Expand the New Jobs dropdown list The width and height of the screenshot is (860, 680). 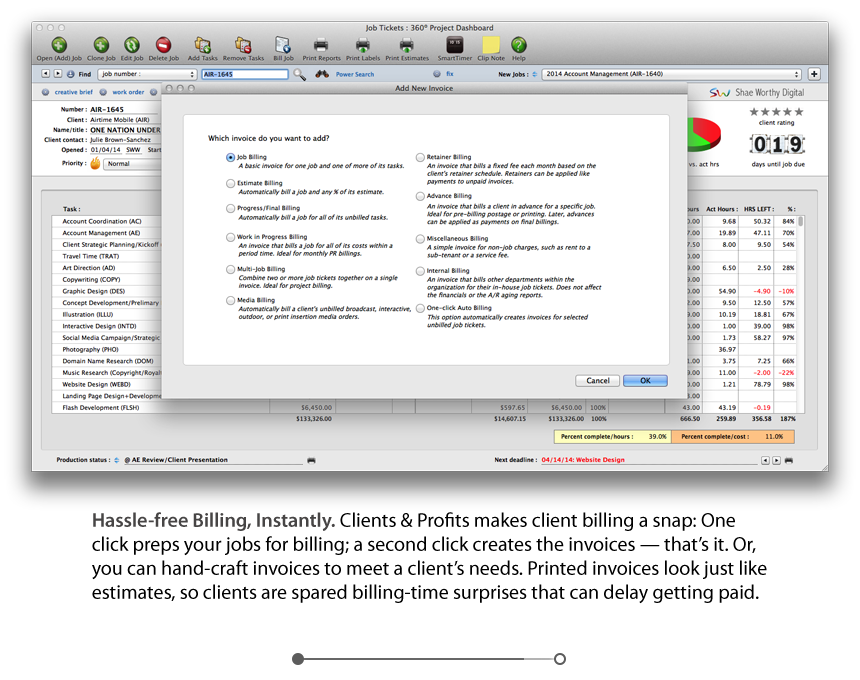(x=672, y=74)
